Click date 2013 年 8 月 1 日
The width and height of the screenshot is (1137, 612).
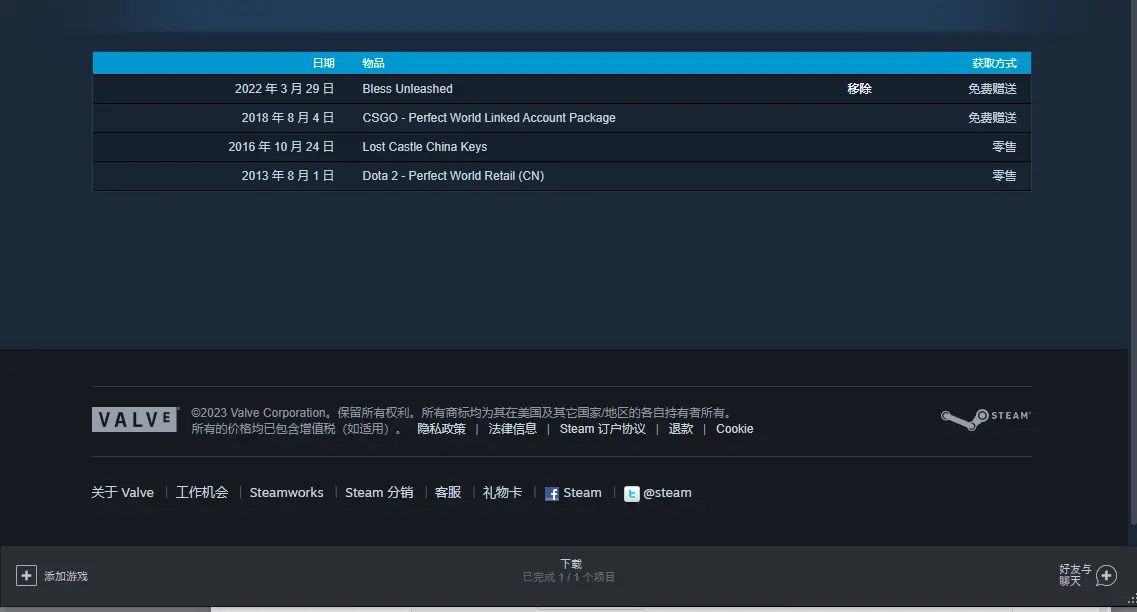(x=288, y=175)
